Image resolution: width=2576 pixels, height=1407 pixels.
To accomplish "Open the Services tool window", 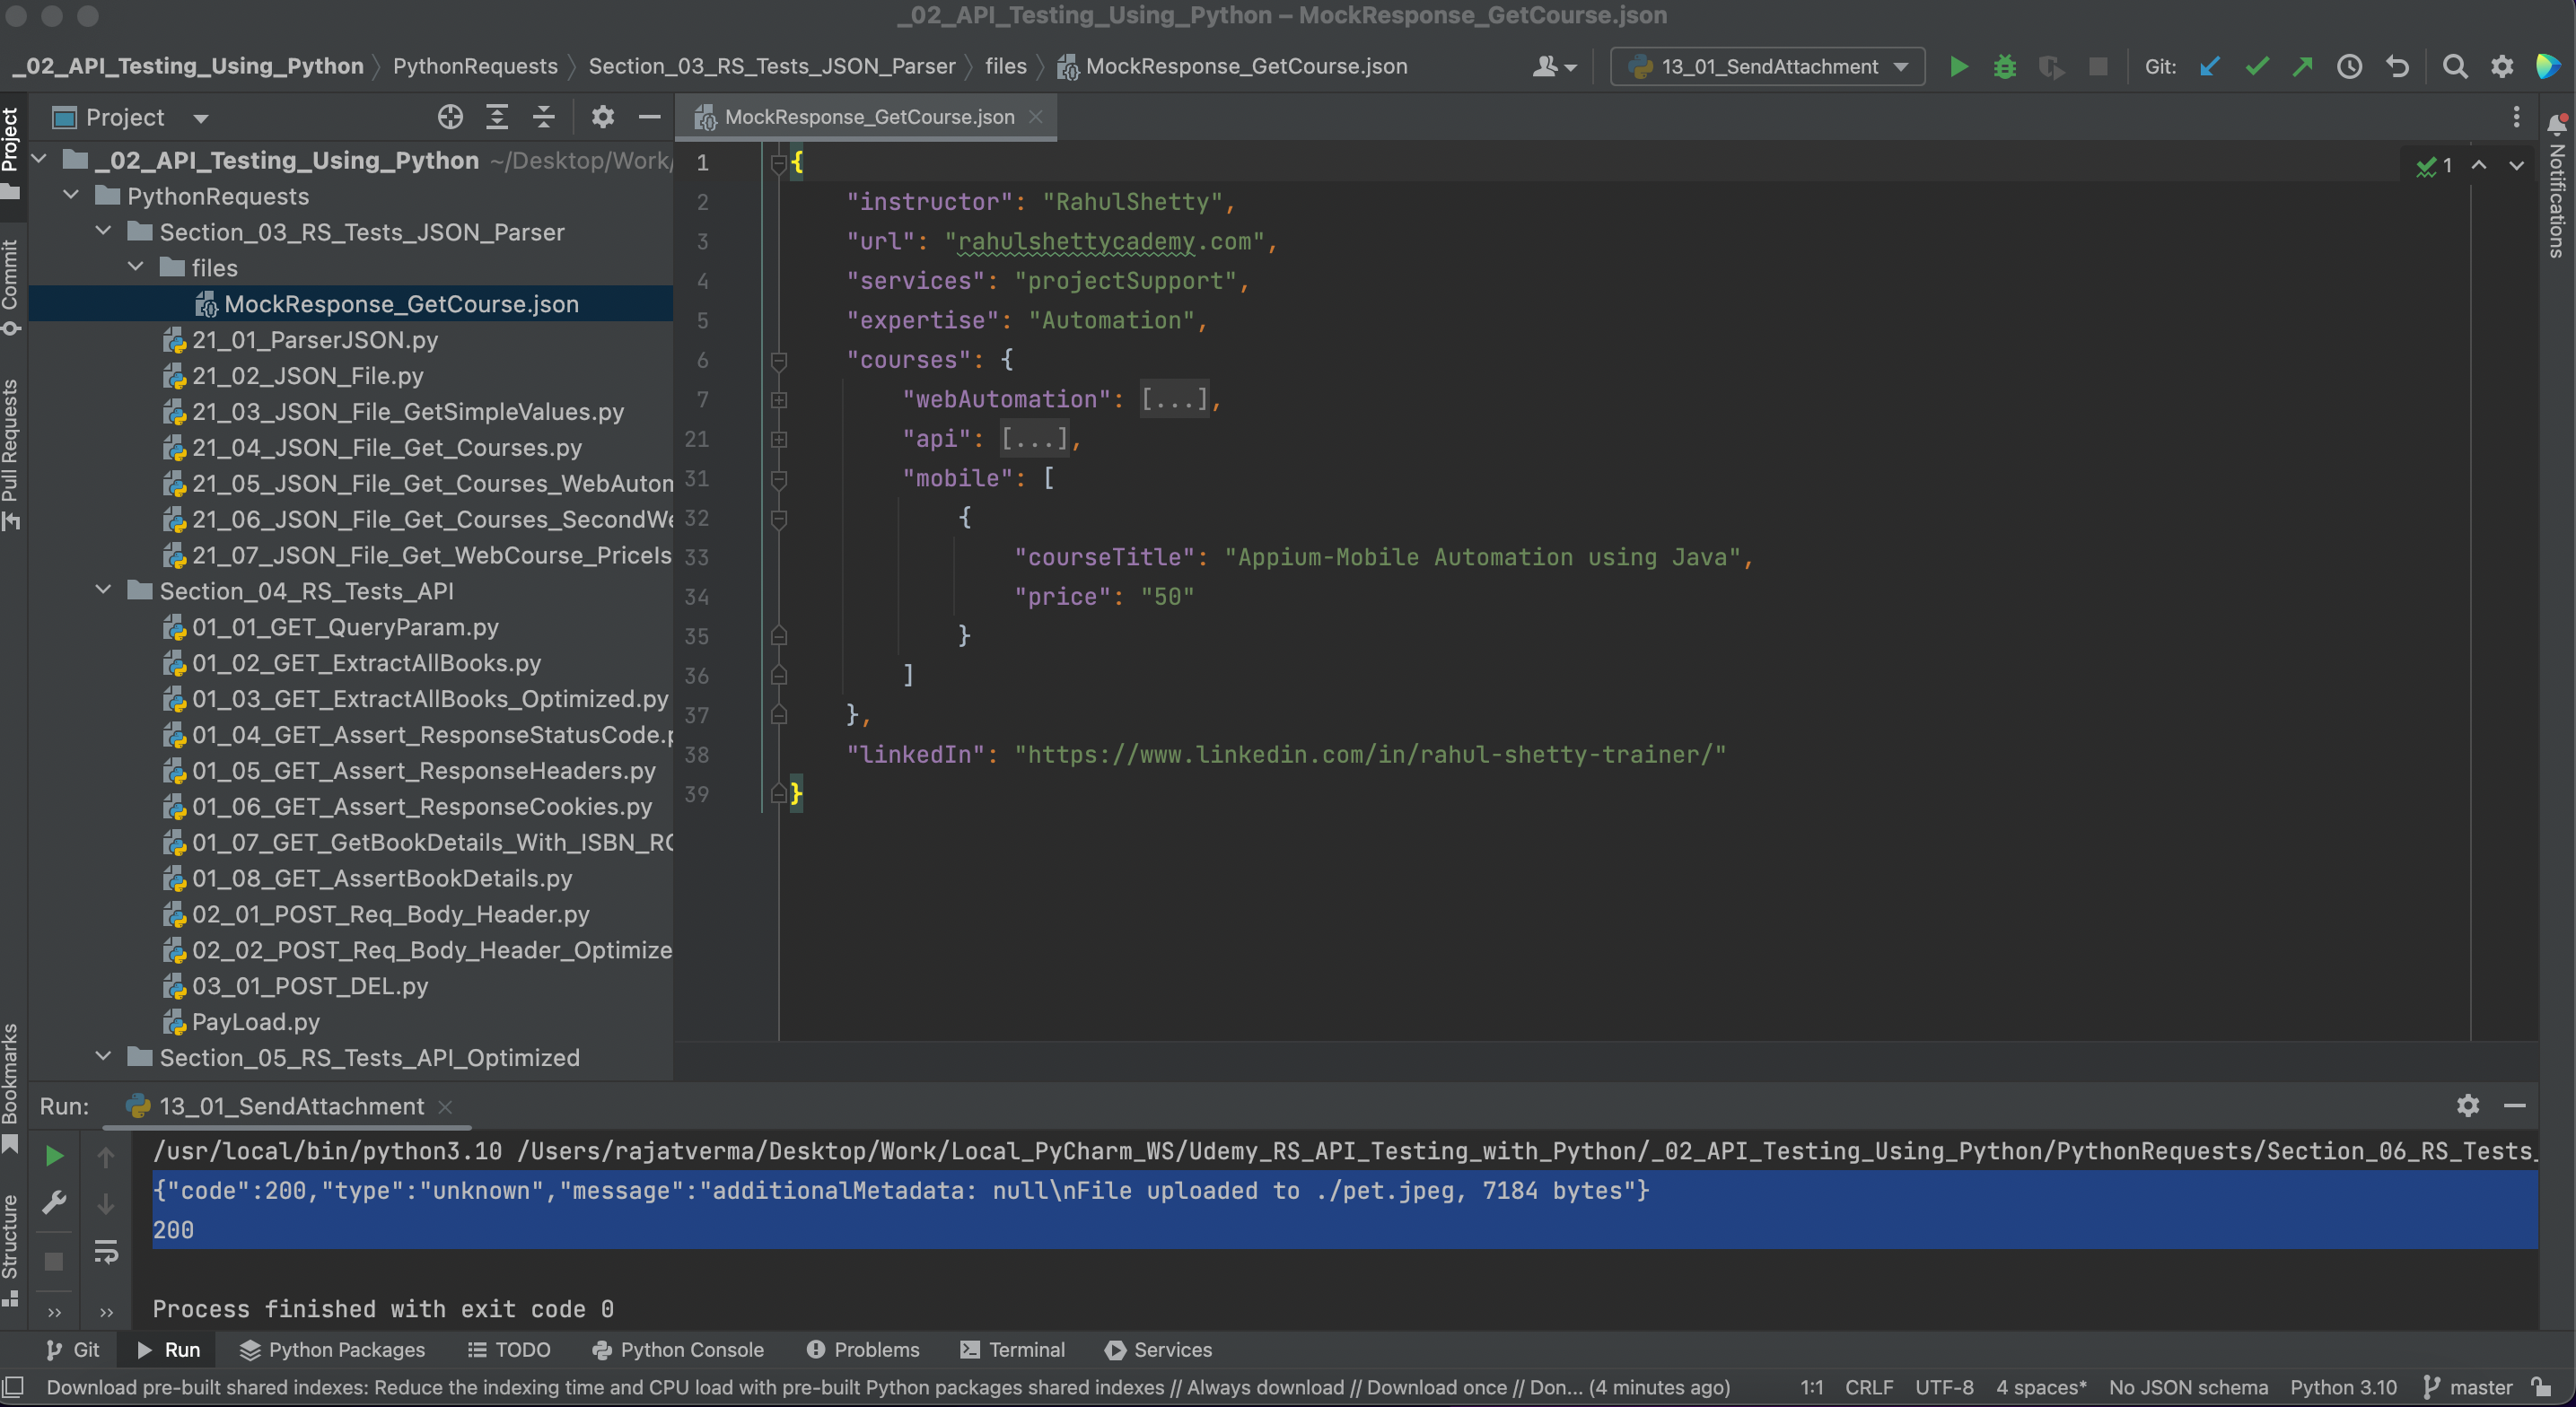I will click(x=1158, y=1350).
